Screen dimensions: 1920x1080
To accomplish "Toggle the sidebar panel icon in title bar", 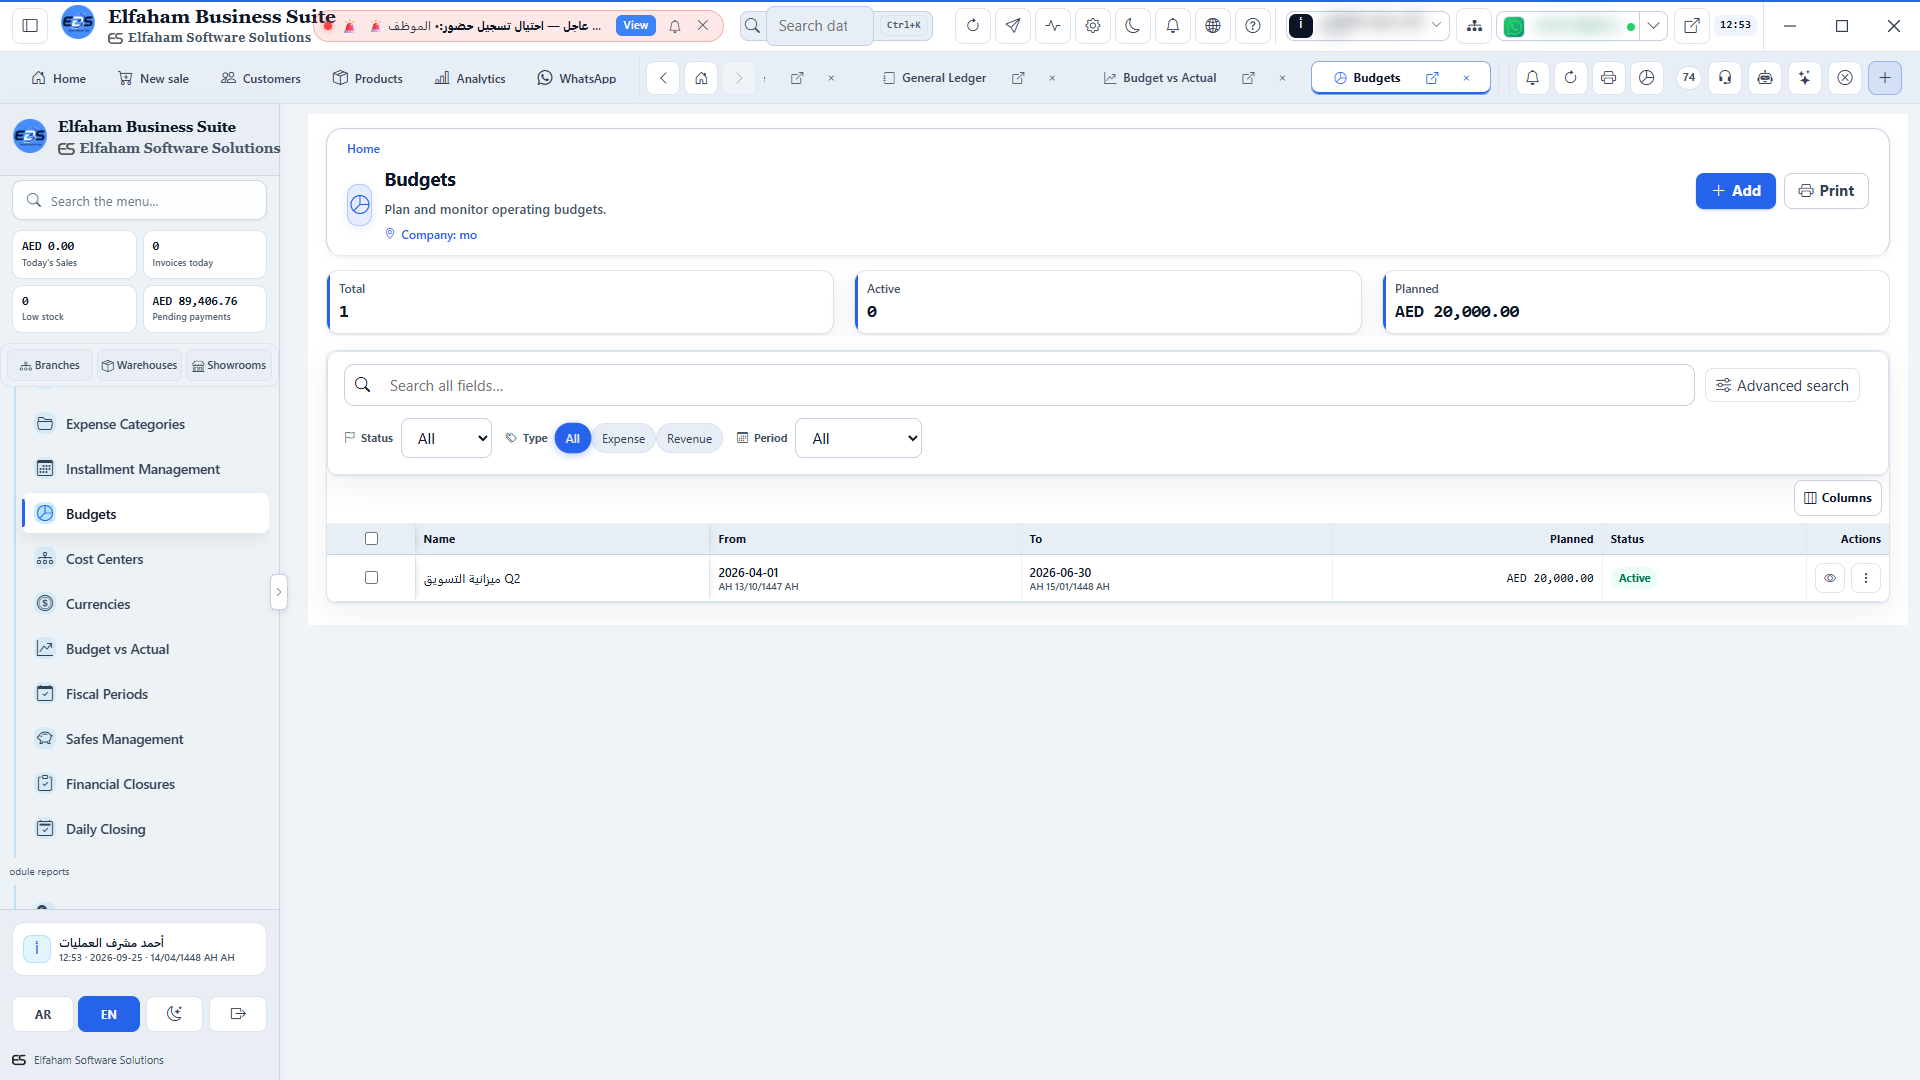I will [30, 26].
